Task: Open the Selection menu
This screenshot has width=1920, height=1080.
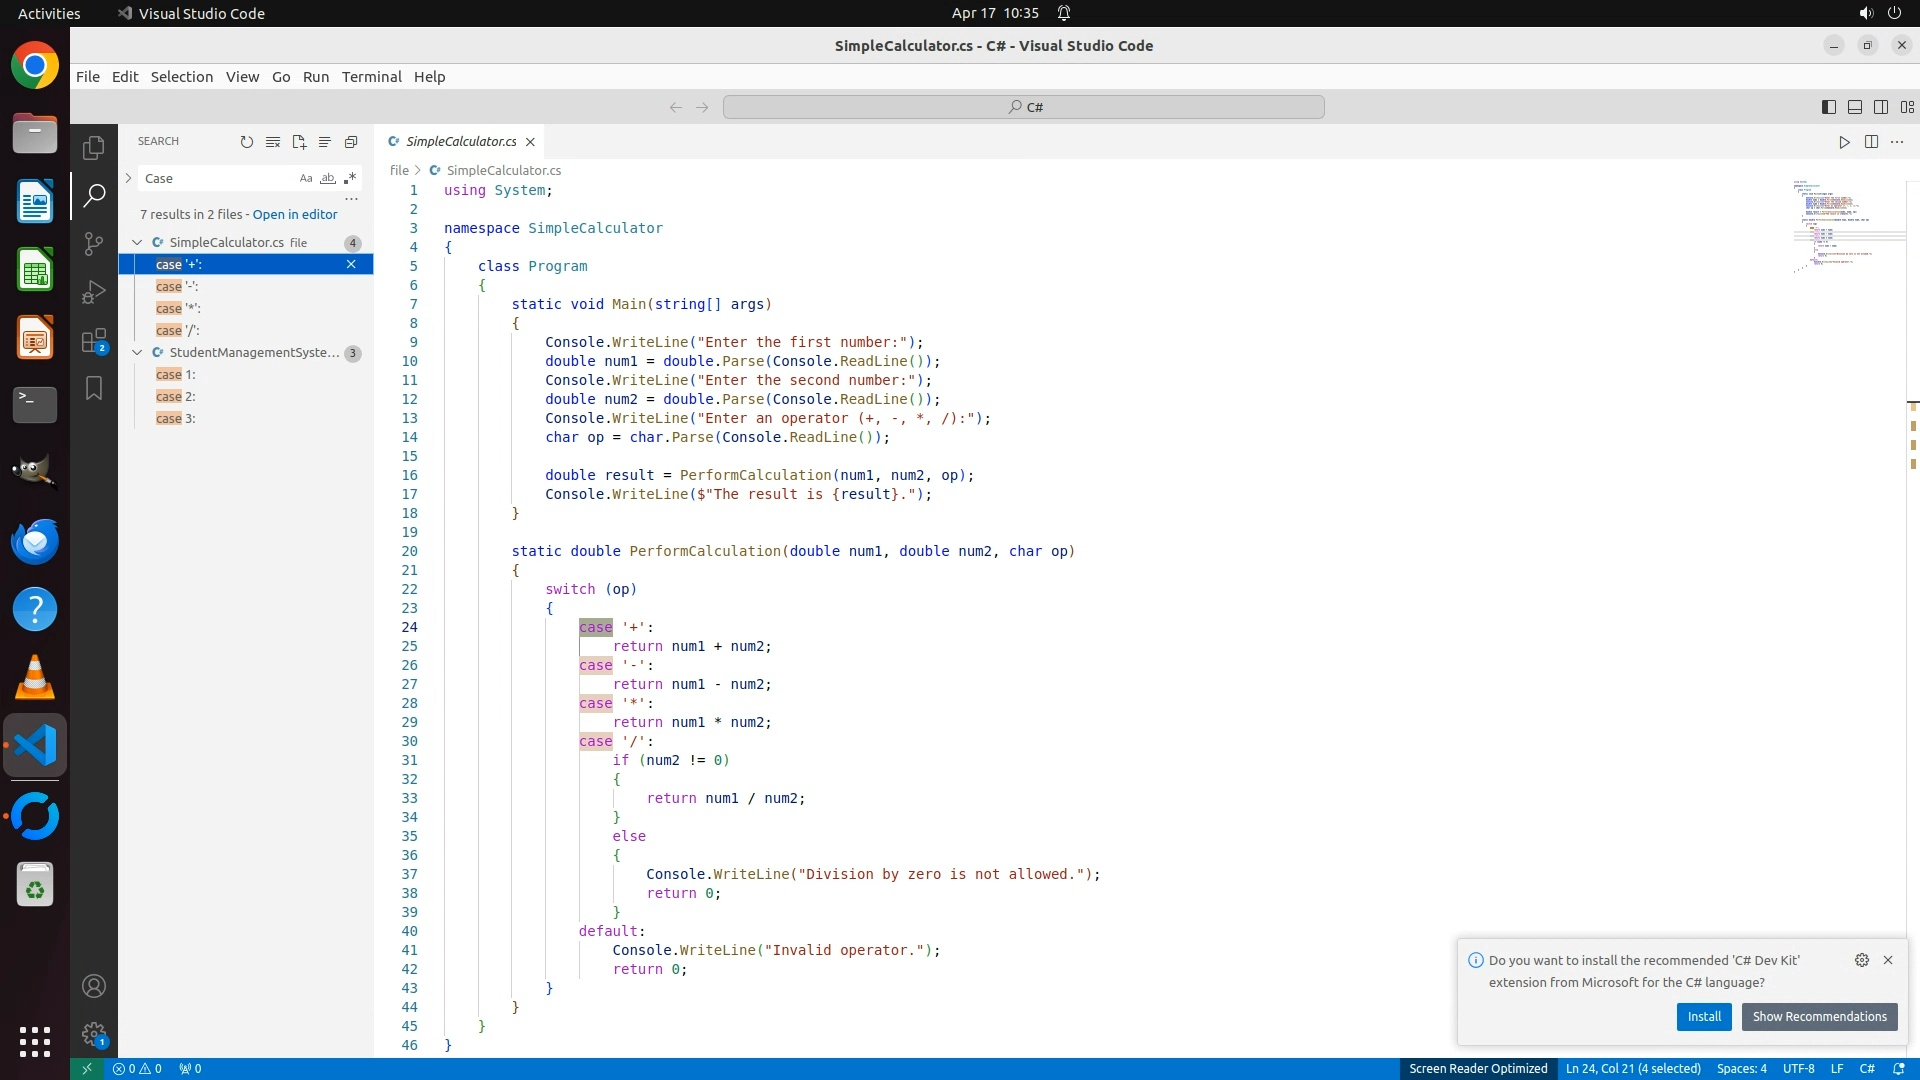Action: pos(181,77)
